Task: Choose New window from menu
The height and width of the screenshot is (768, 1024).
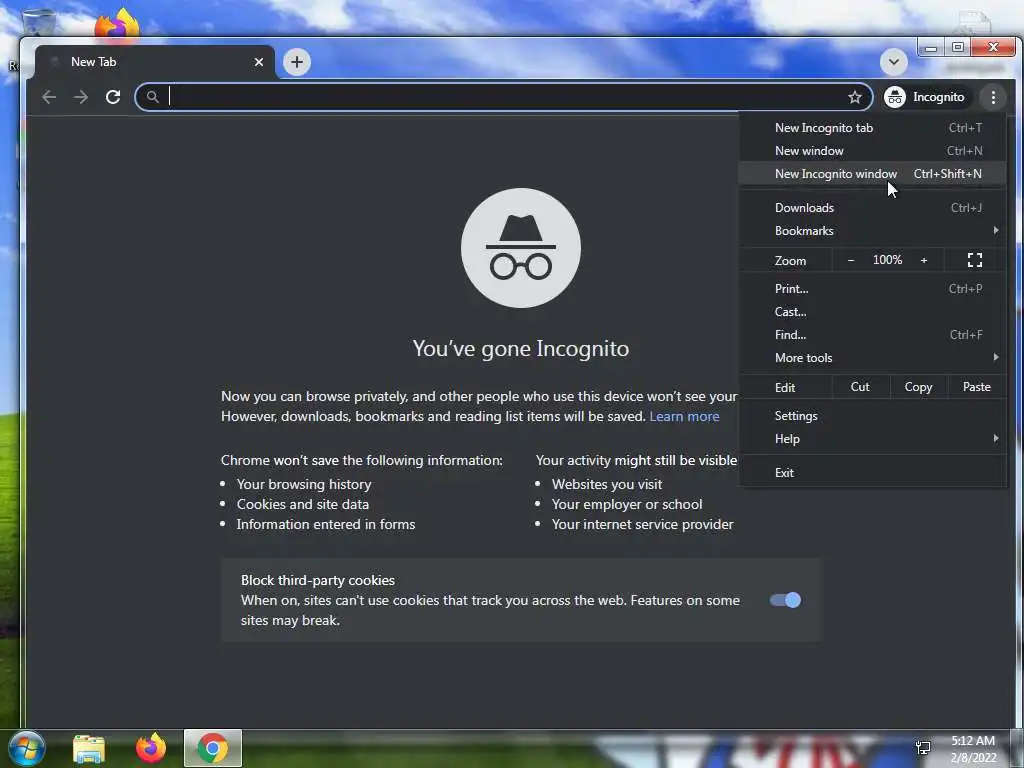Action: [872, 151]
